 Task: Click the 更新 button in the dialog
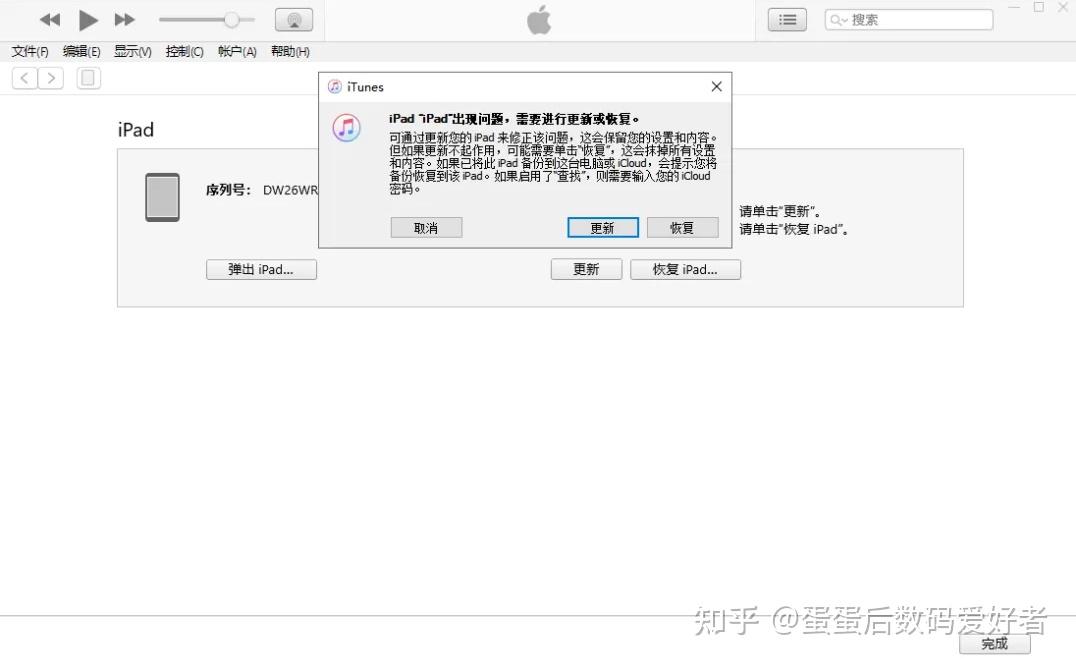click(602, 227)
